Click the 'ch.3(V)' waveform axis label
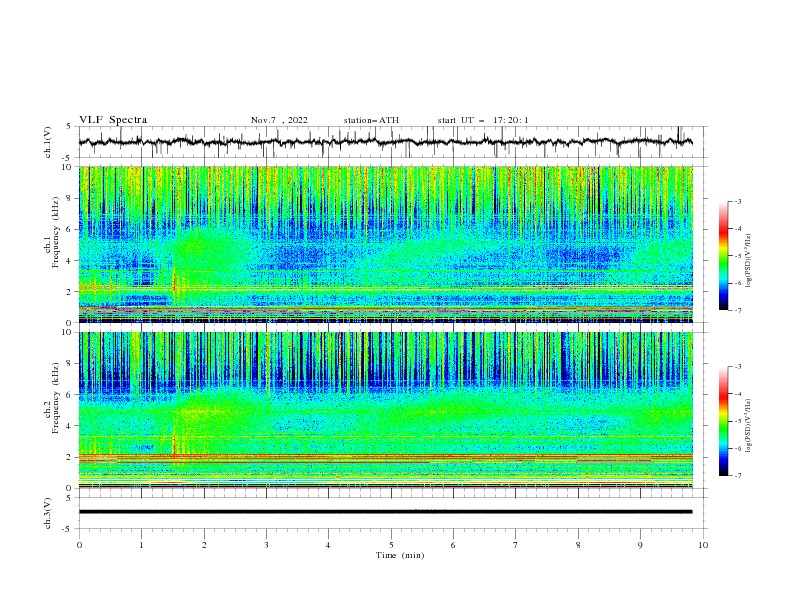The height and width of the screenshot is (612, 792). [48, 513]
